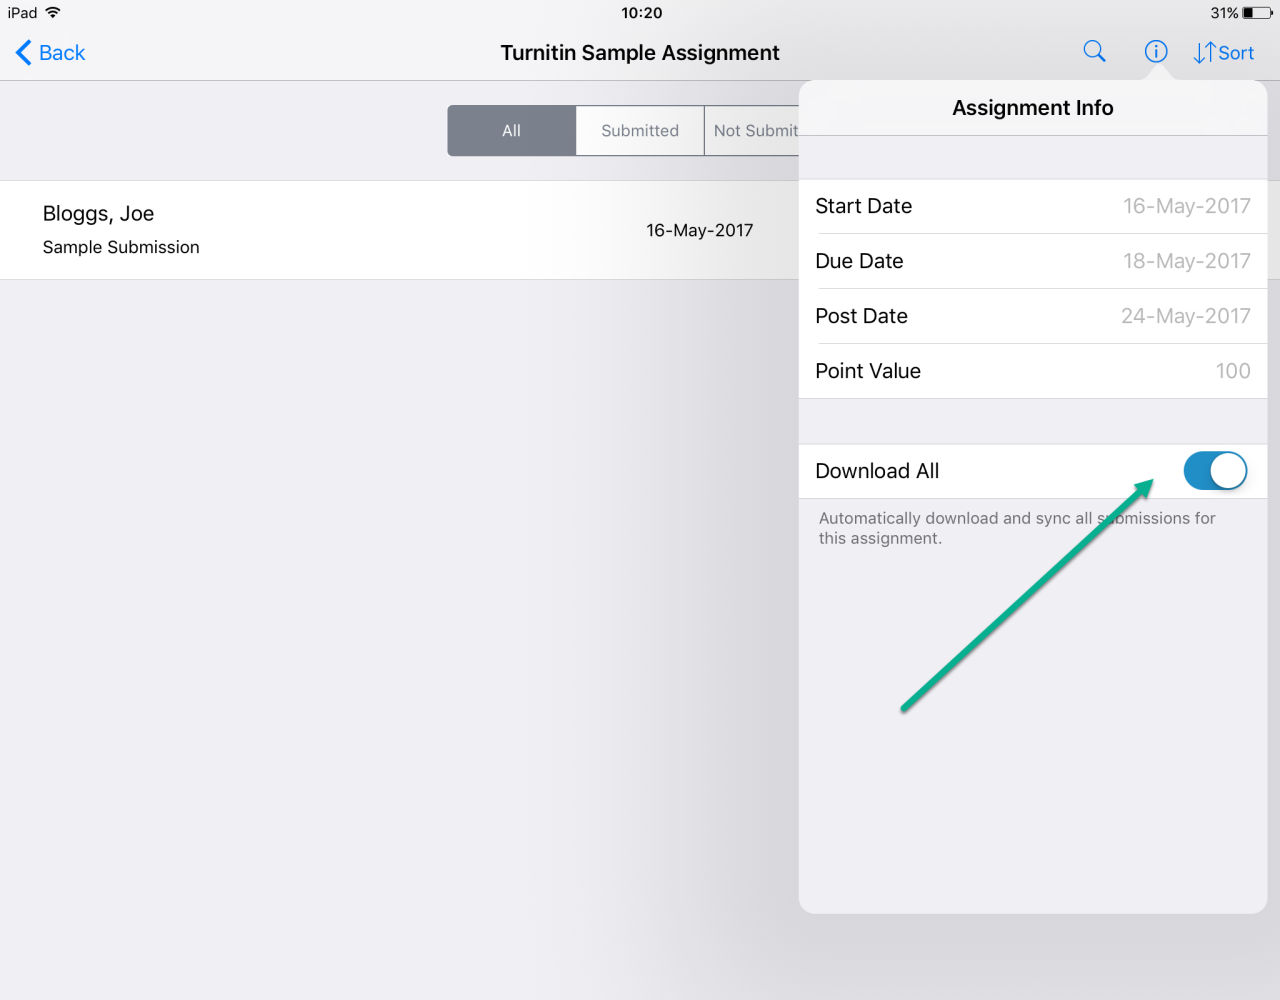Viewport: 1280px width, 1000px height.
Task: Select the Point Value row
Action: coord(1032,371)
